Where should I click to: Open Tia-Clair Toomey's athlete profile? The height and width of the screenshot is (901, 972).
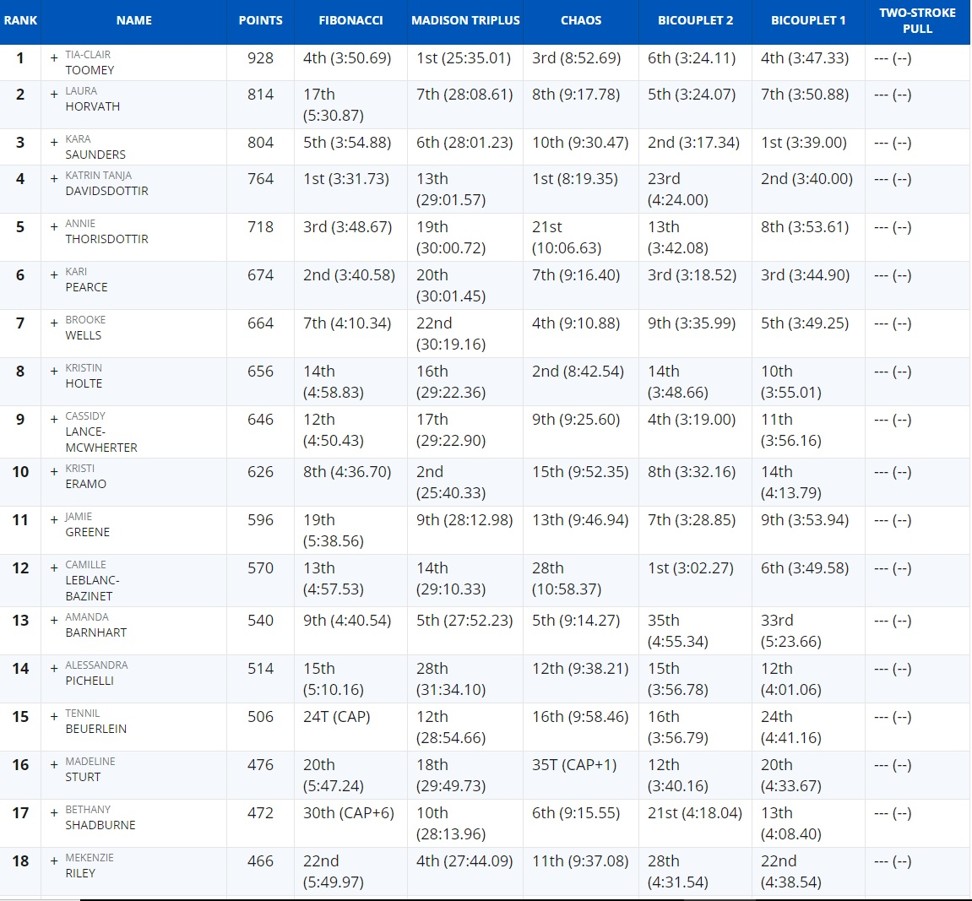point(90,63)
